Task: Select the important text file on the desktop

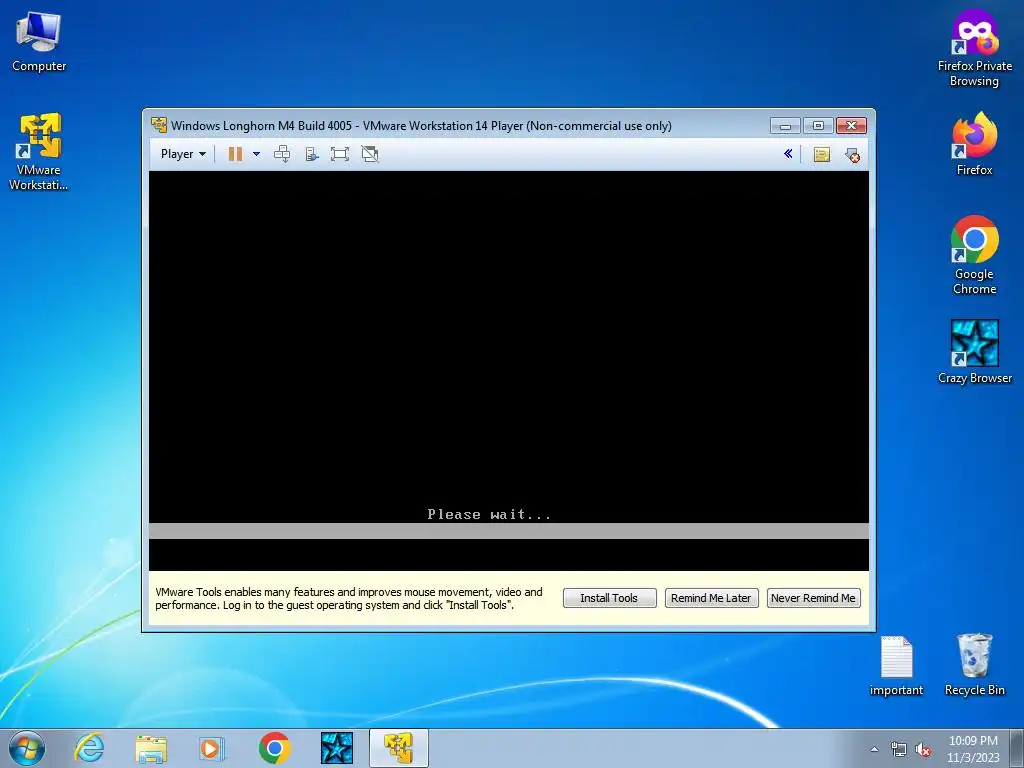Action: tap(896, 665)
